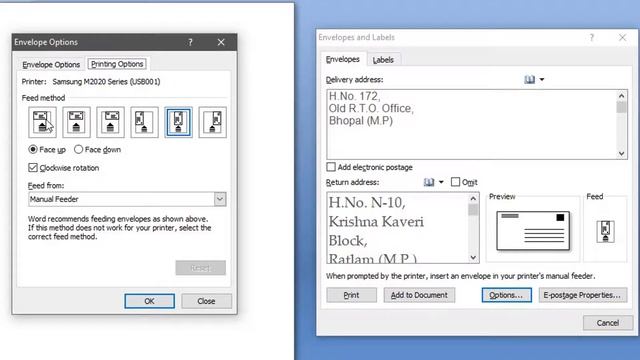Click Close button in Envelope Options
640x360 pixels.
click(x=206, y=301)
